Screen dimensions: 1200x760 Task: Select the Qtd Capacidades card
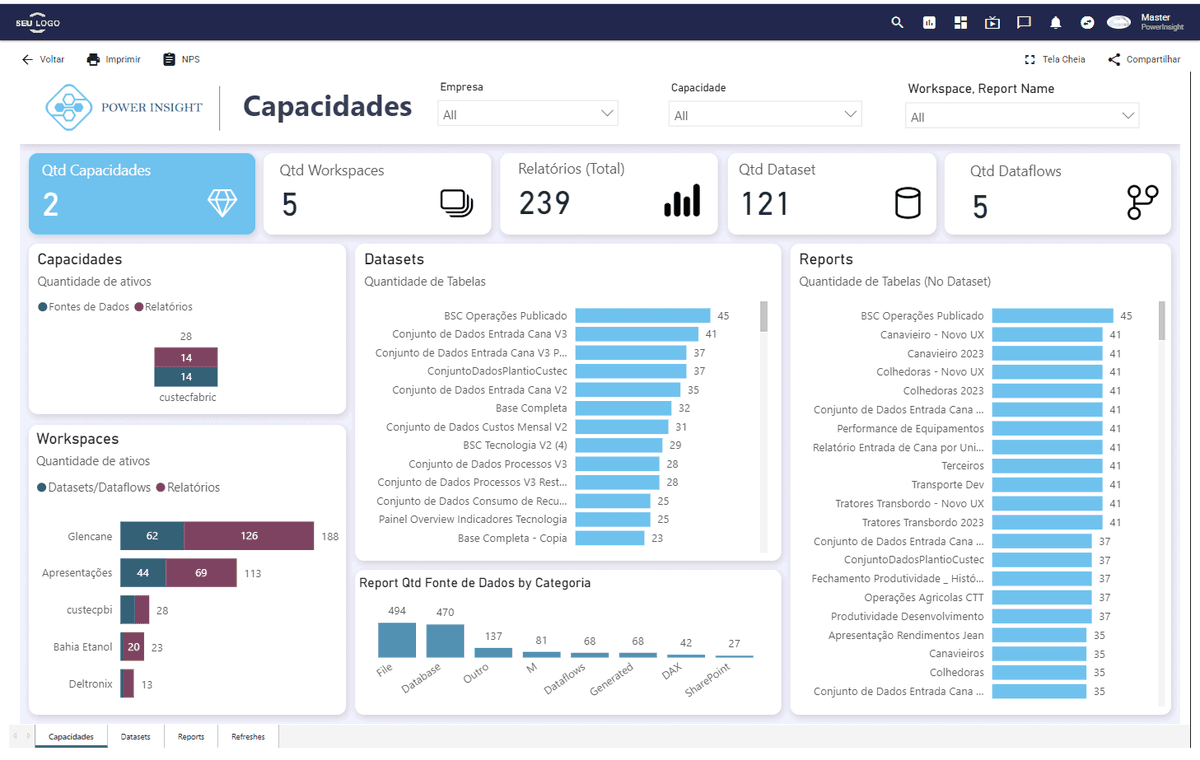142,193
